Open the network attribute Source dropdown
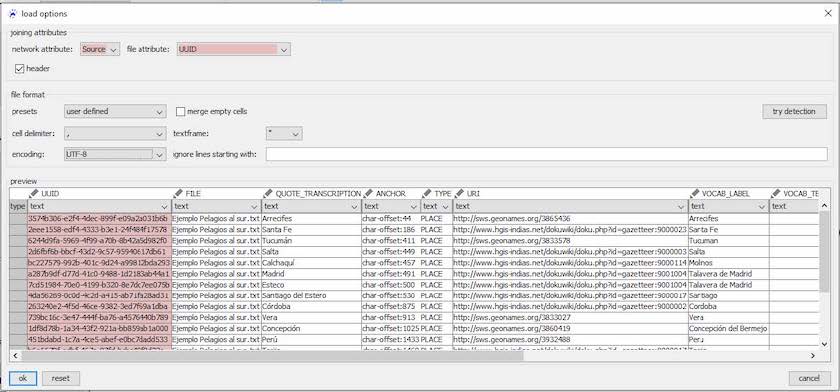840x392 pixels. click(x=100, y=49)
